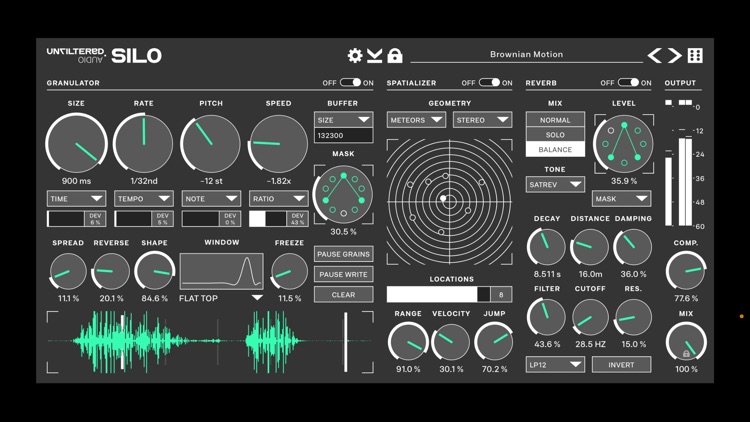This screenshot has height=422, width=750.
Task: Click the buffer size 132300 field
Action: click(x=343, y=135)
